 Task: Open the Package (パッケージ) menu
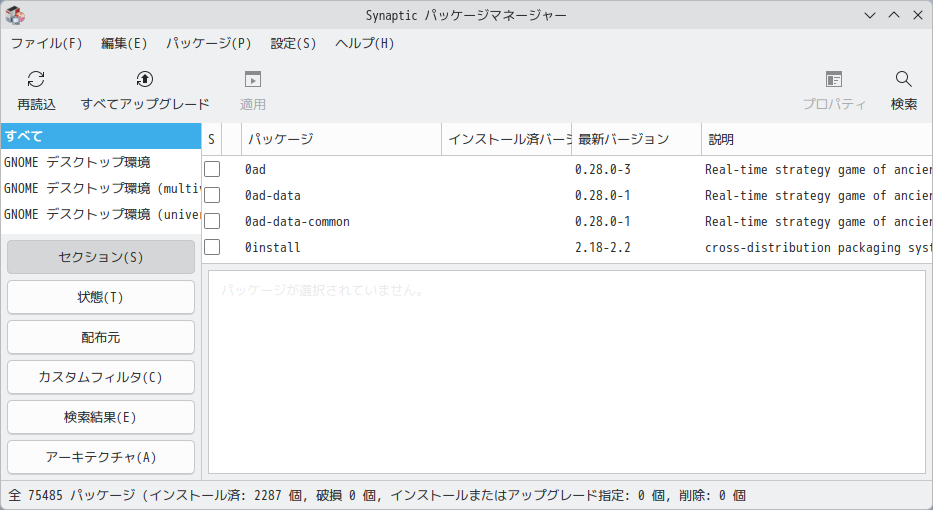pos(208,43)
